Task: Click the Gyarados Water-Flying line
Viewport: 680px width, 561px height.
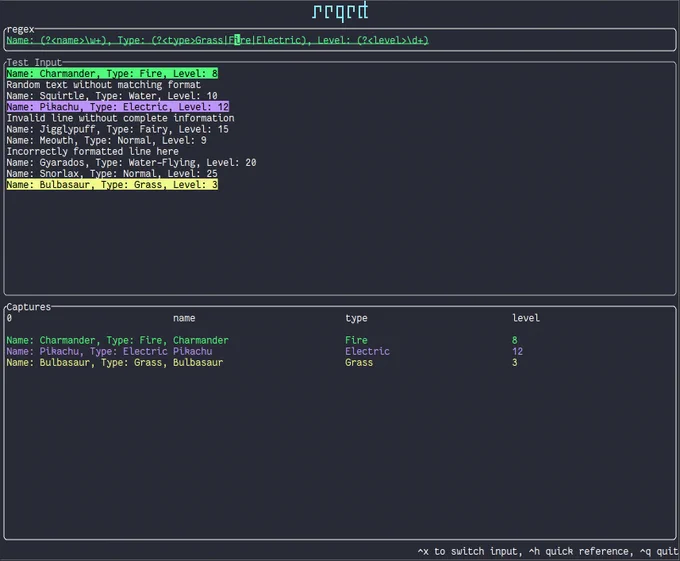Action: coord(131,162)
